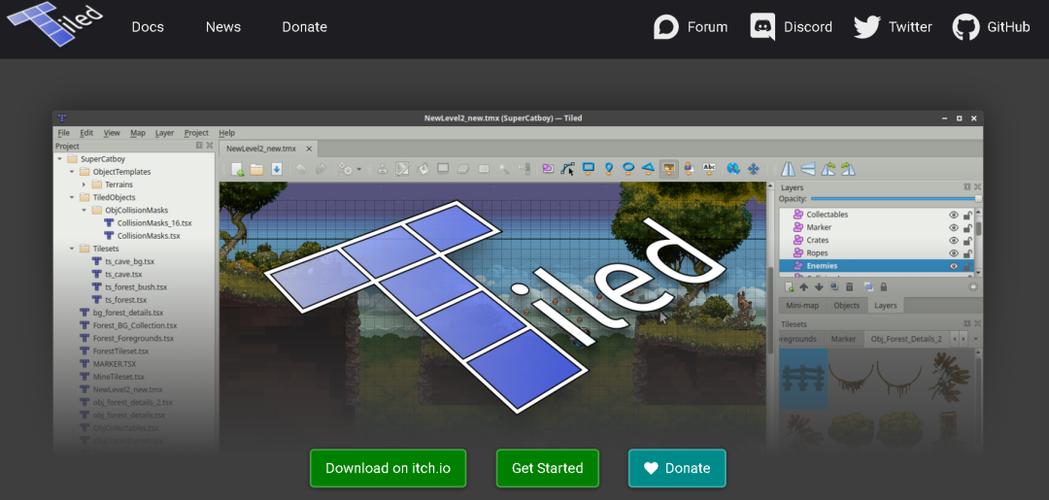The image size is (1049, 500).
Task: Switch to the Objects tab
Action: [x=846, y=305]
